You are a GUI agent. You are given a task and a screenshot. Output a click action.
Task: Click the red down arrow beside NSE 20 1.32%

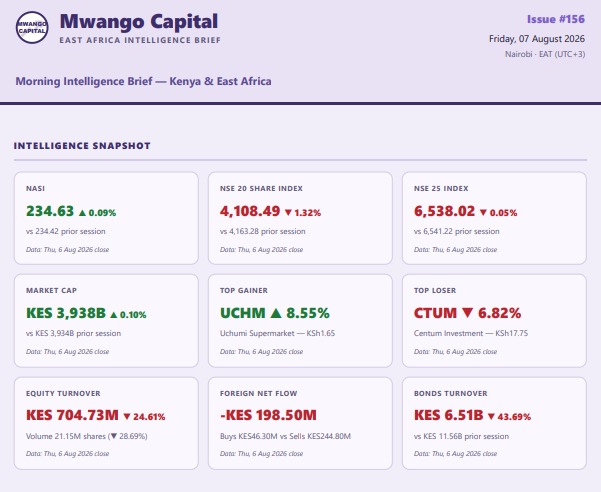[288, 213]
